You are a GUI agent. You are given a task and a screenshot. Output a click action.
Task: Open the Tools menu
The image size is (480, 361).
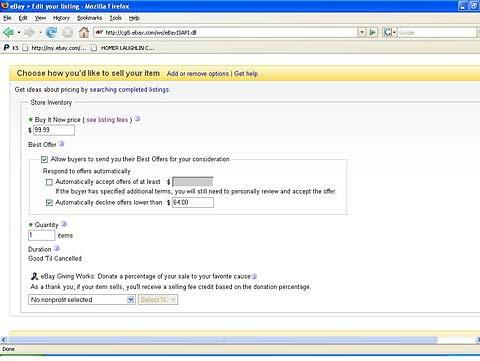pyautogui.click(x=116, y=18)
